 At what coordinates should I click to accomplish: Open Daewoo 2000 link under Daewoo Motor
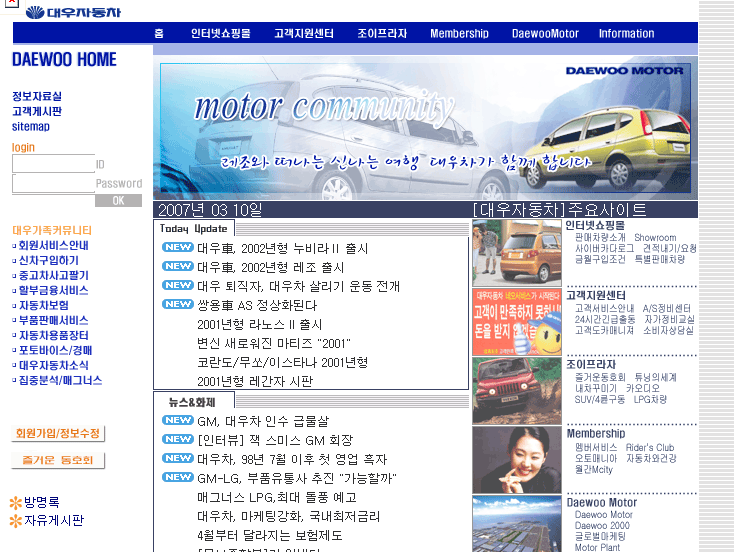602,525
